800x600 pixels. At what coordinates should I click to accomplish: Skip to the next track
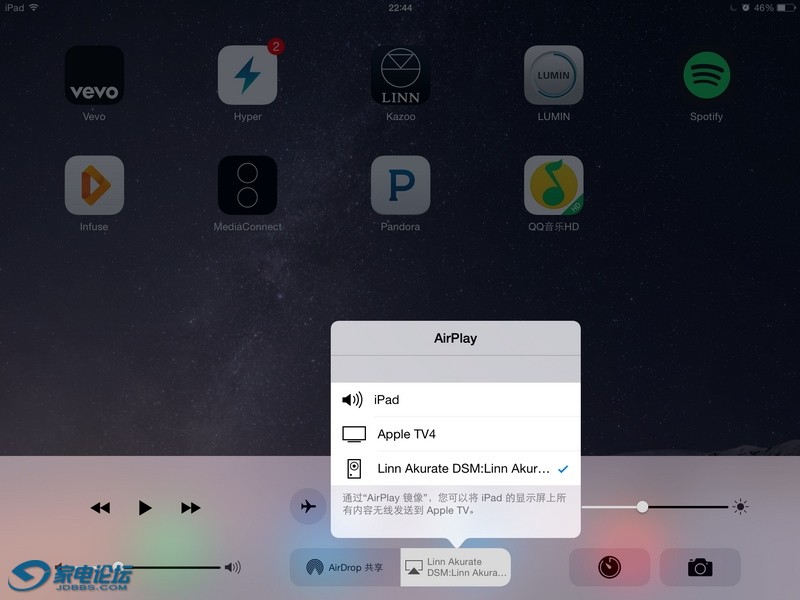coord(191,508)
